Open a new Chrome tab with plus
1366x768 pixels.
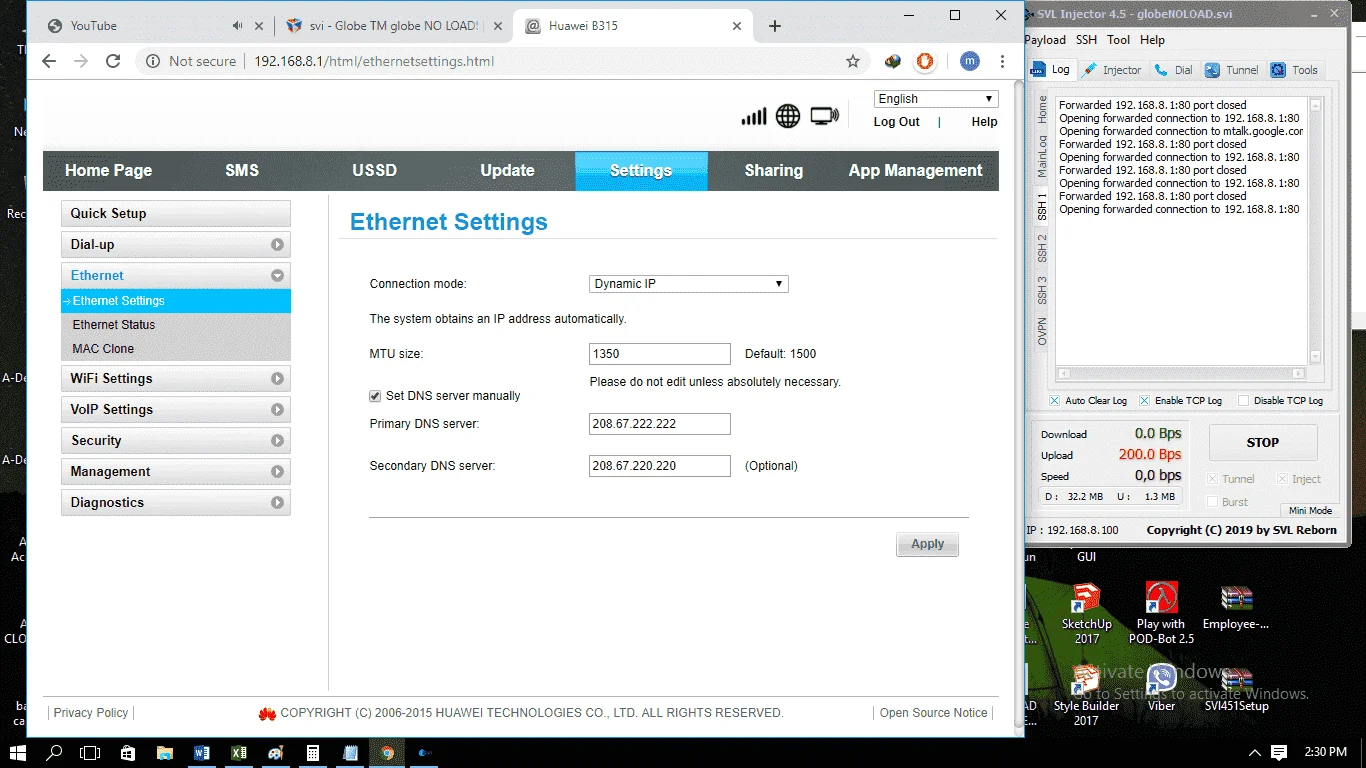[775, 26]
